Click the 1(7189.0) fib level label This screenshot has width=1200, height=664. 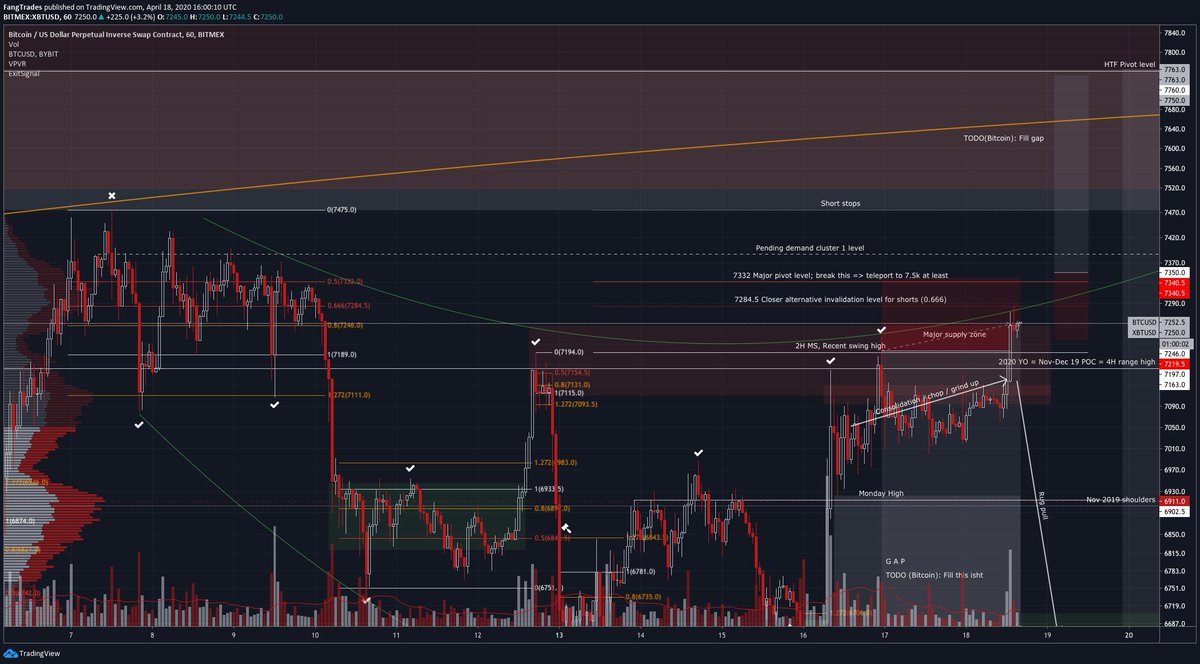[x=341, y=354]
